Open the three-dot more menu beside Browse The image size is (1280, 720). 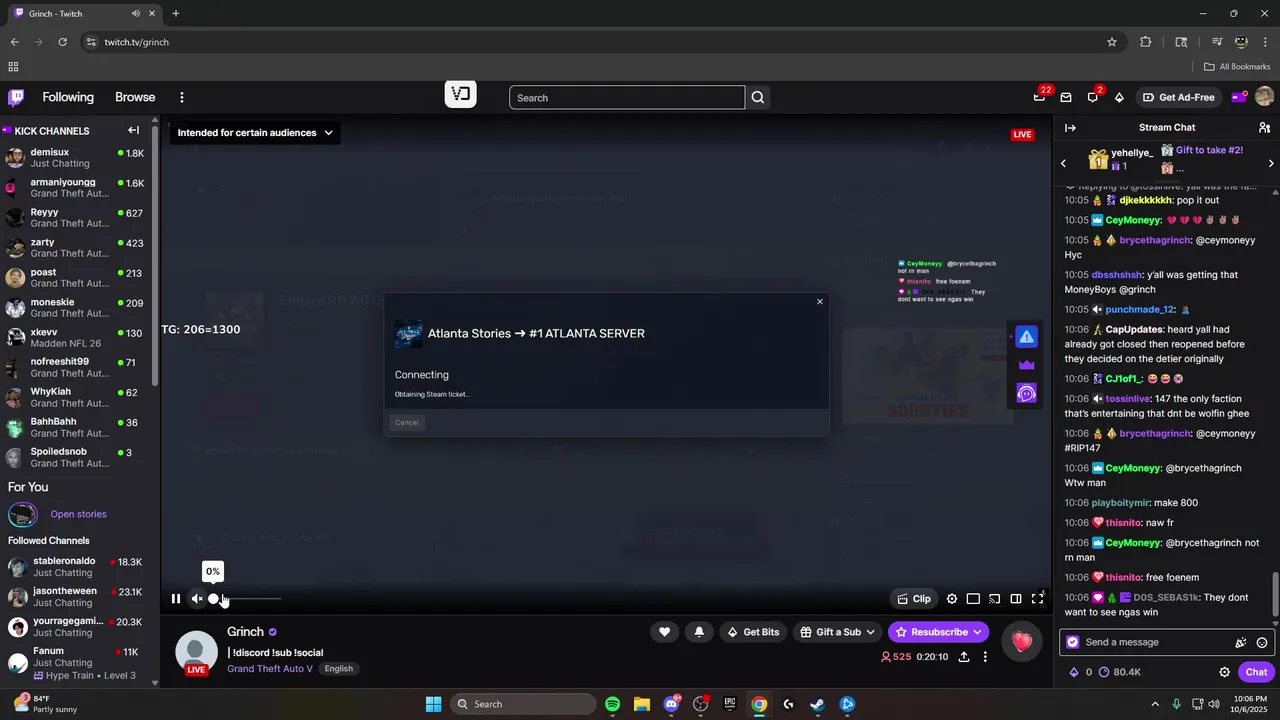182,97
